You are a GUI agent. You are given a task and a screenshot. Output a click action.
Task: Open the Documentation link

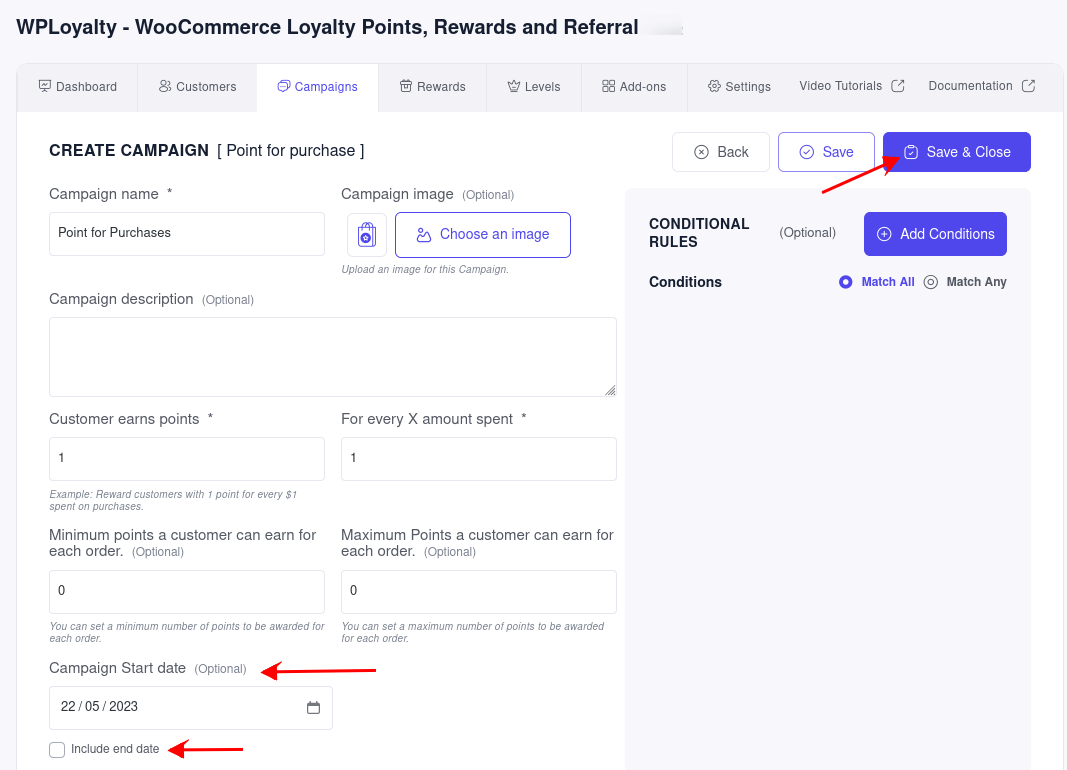click(981, 86)
